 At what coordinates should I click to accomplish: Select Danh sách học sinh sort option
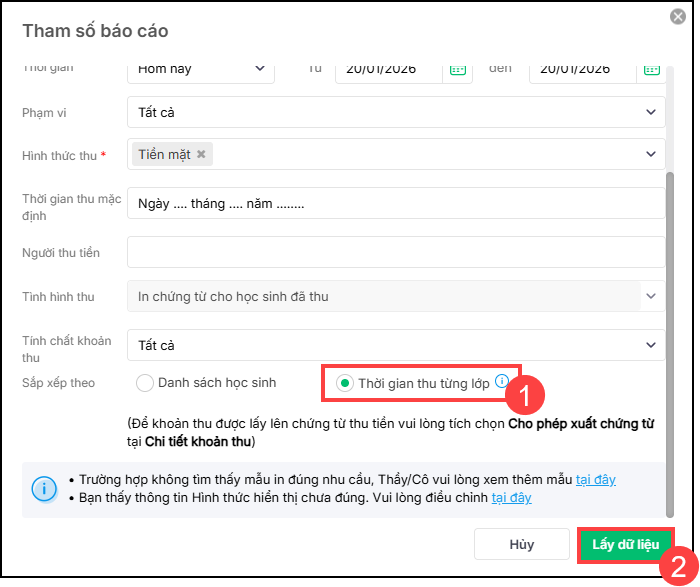pos(145,382)
